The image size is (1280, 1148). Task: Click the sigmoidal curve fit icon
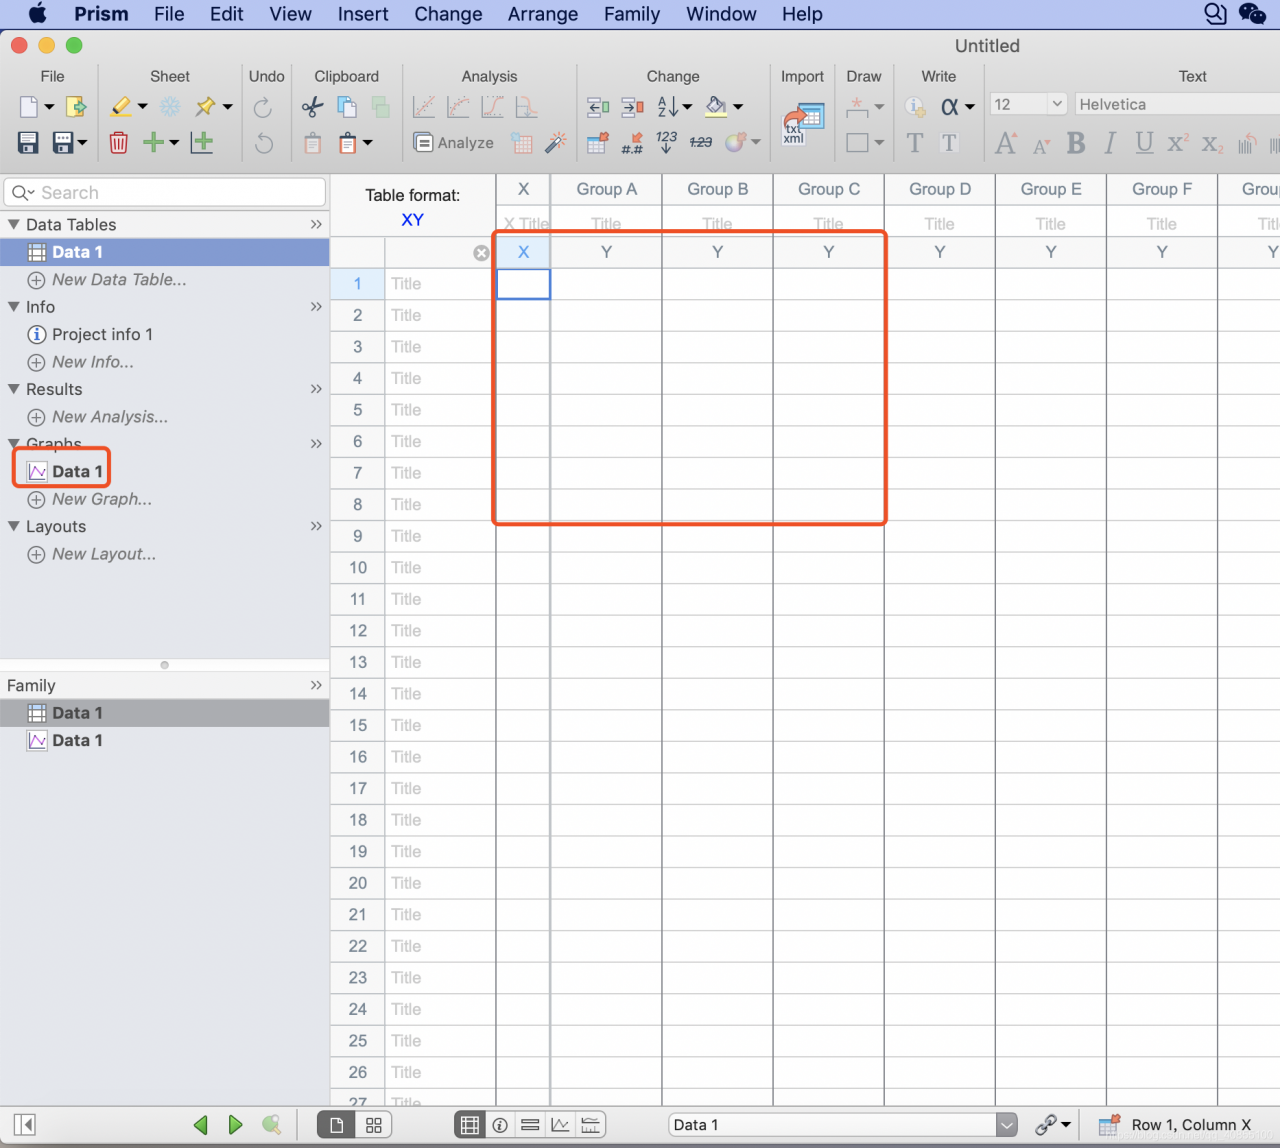492,107
